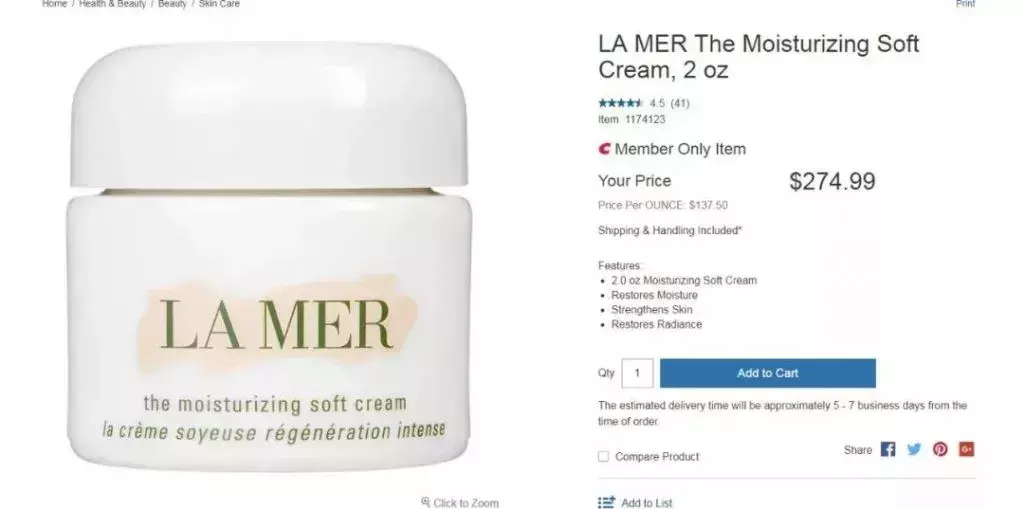Click the Print link
Screen dimensions: 1024x509
(x=965, y=4)
